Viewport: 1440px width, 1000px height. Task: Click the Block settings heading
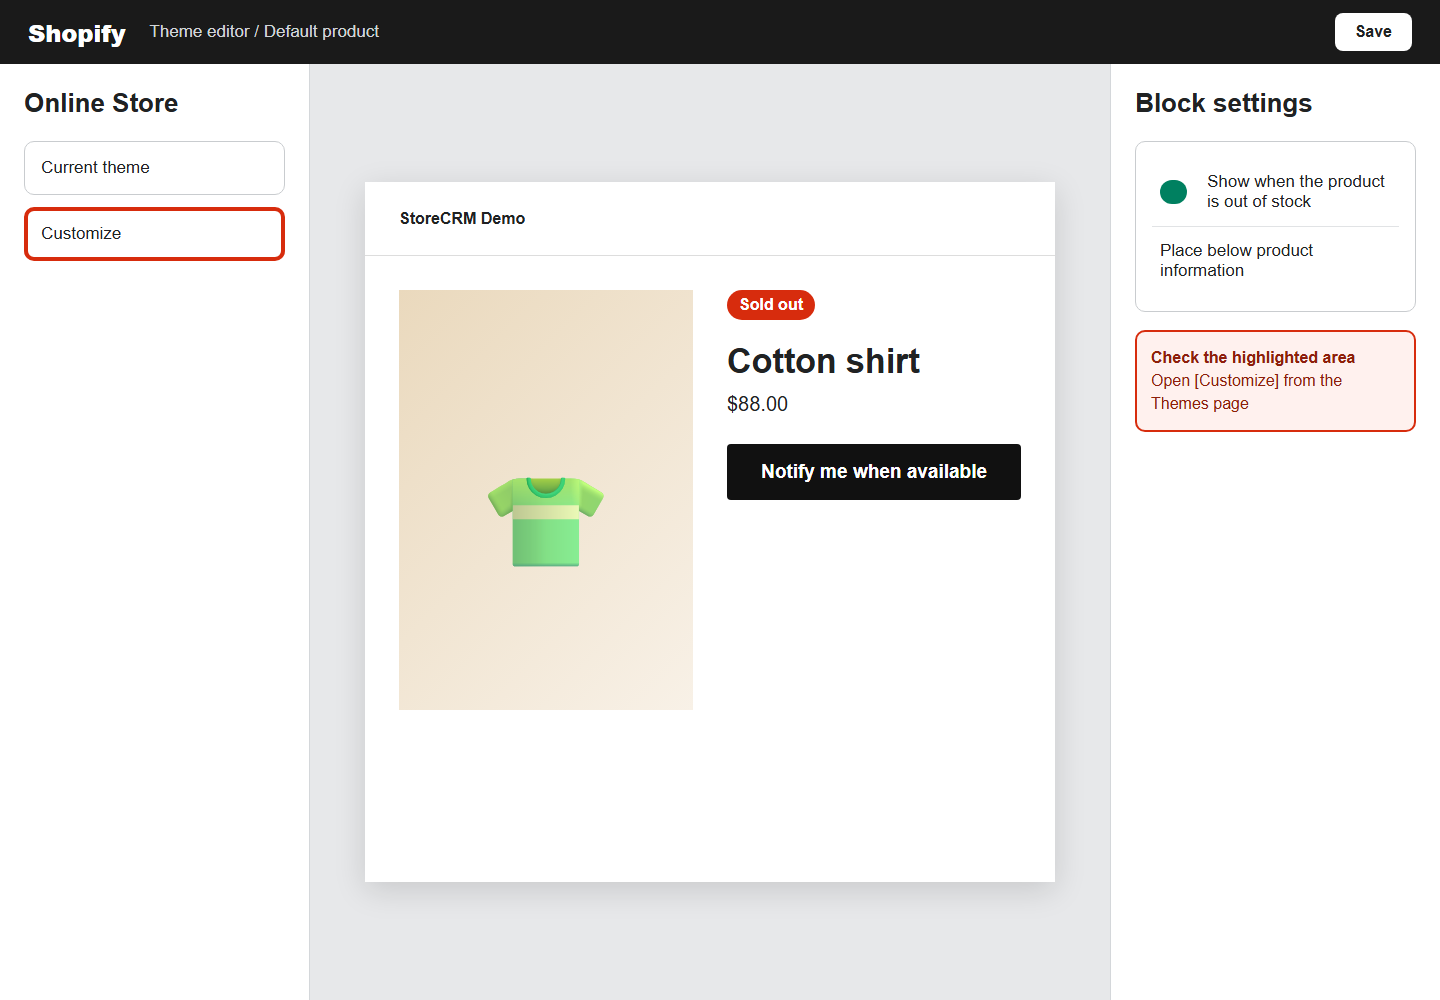[x=1223, y=103]
